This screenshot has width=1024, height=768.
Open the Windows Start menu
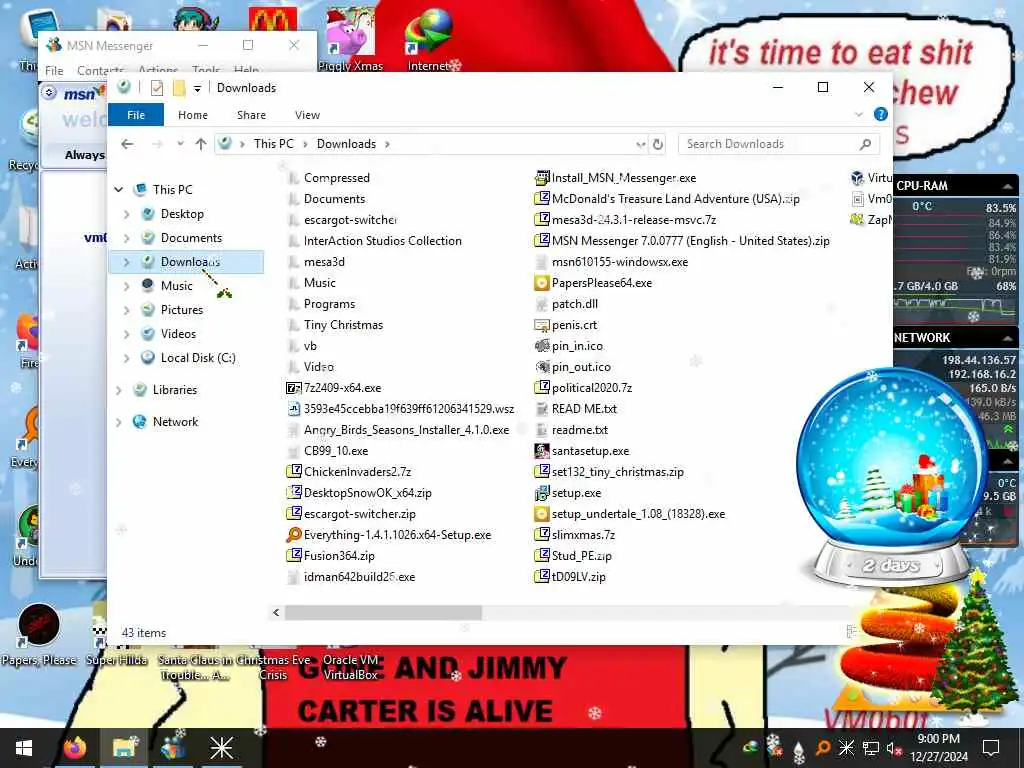(24, 748)
